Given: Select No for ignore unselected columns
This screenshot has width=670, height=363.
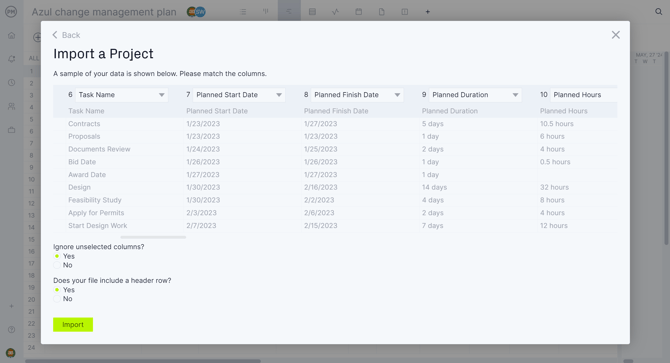Looking at the screenshot, I should (57, 265).
